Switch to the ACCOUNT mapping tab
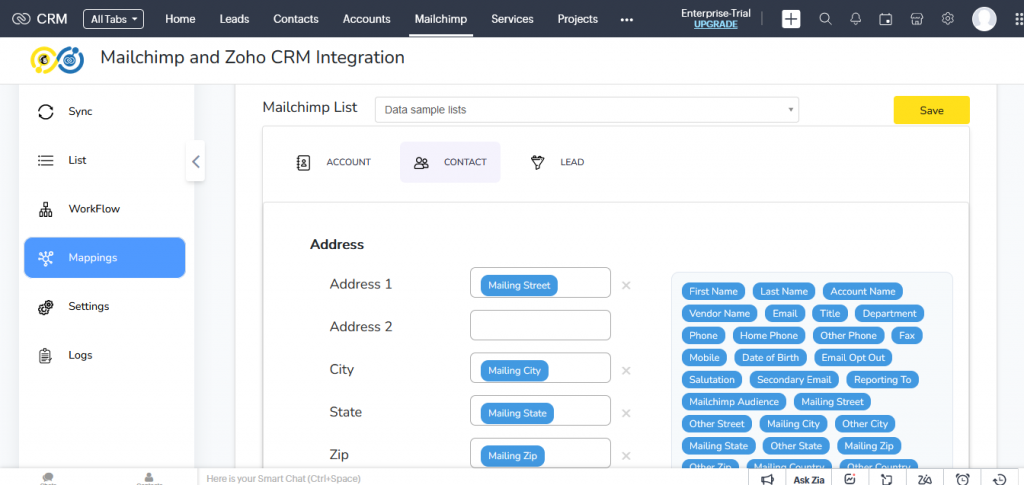1024x485 pixels. click(333, 162)
